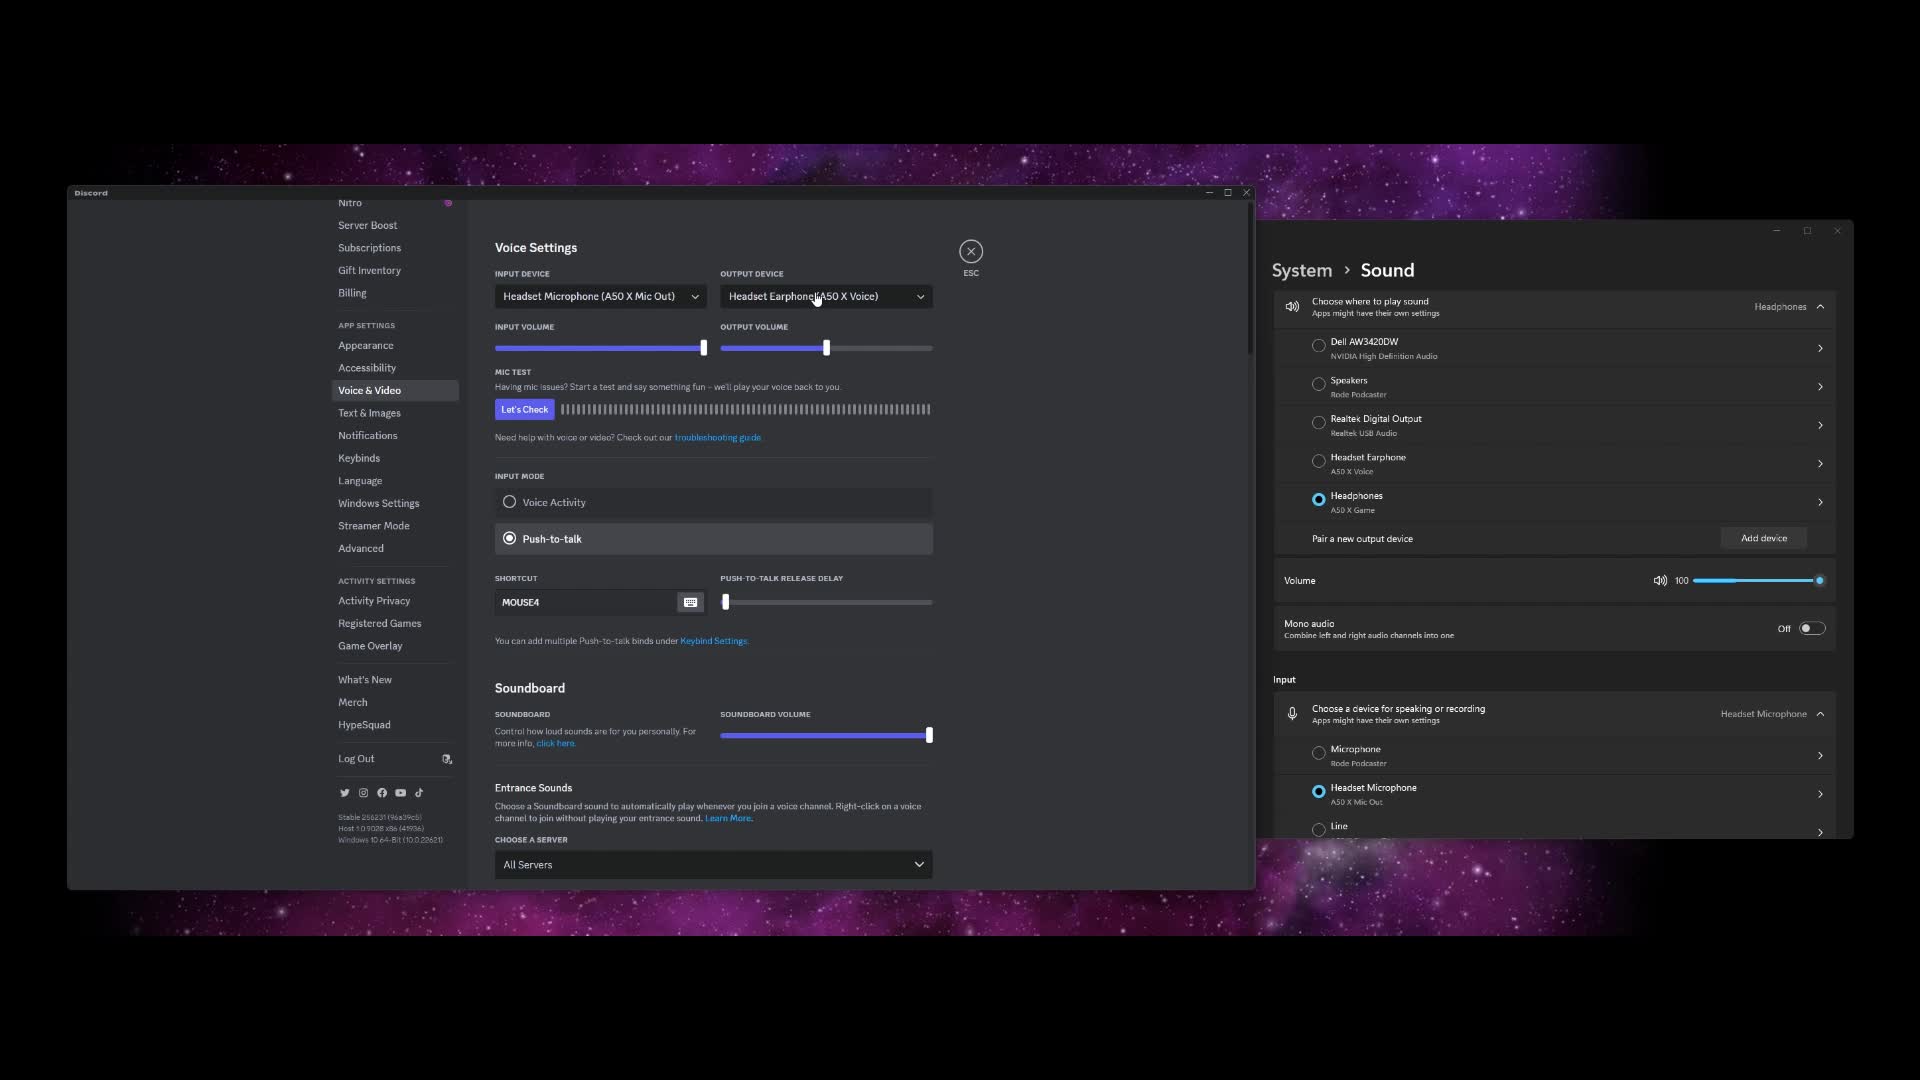Disable Mono audio toggle
This screenshot has height=1080, width=1920.
(x=1811, y=628)
